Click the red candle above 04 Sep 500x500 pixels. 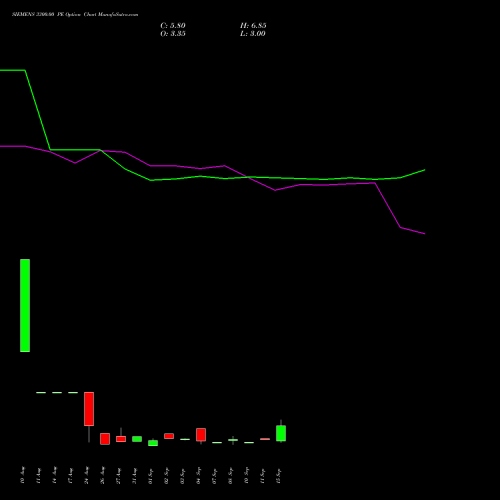tap(201, 435)
